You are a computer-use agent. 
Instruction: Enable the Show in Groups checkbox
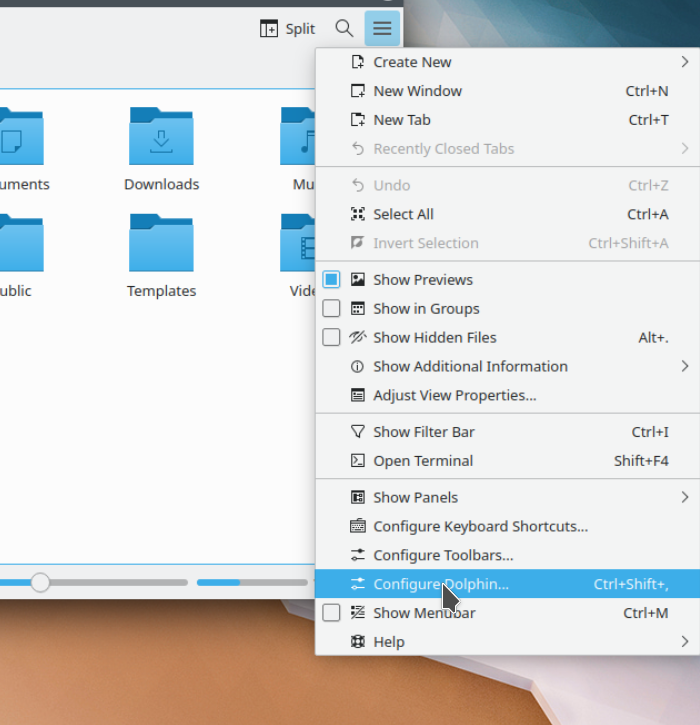point(331,309)
